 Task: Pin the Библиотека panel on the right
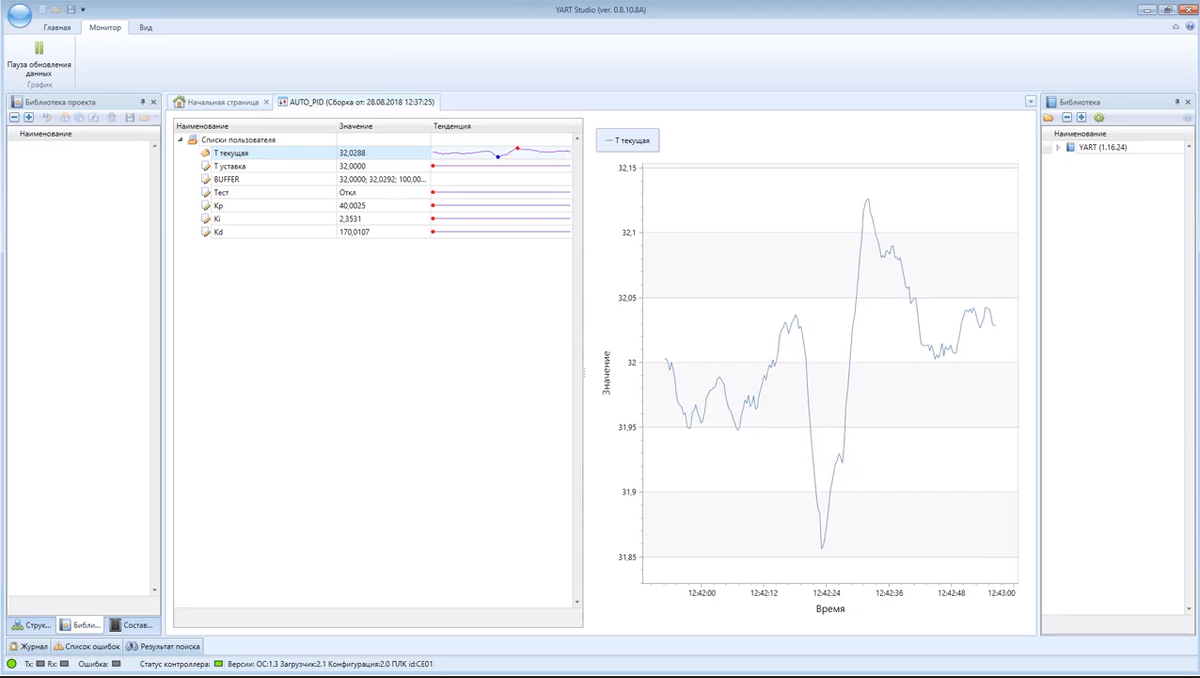point(1176,102)
